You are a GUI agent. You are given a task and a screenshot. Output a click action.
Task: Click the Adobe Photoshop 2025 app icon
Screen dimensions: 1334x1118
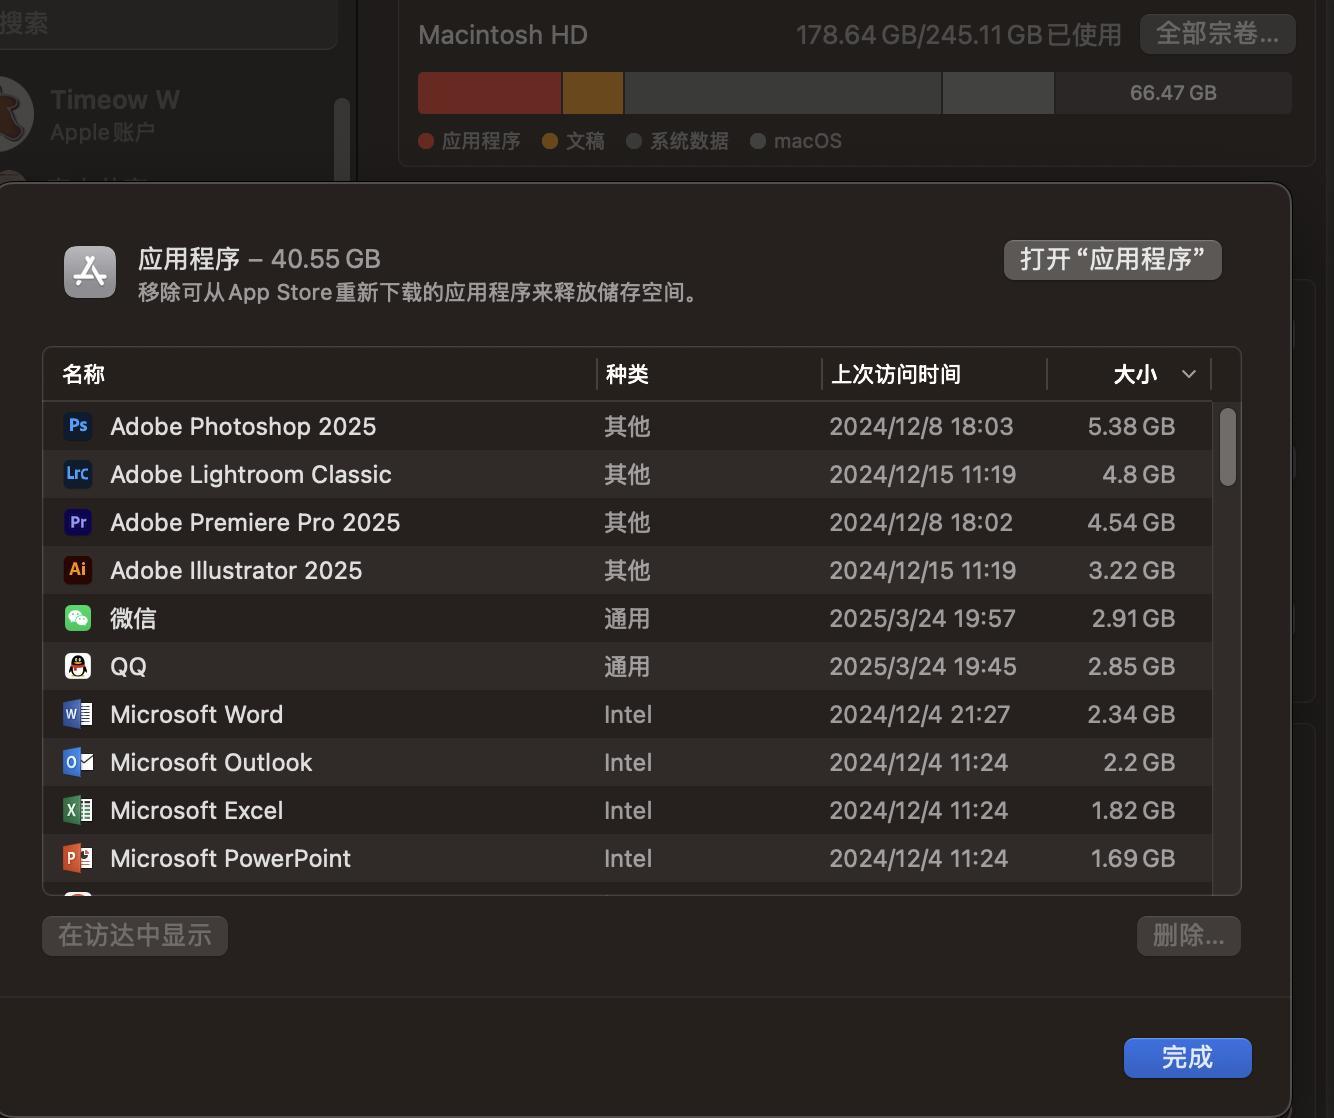click(78, 426)
